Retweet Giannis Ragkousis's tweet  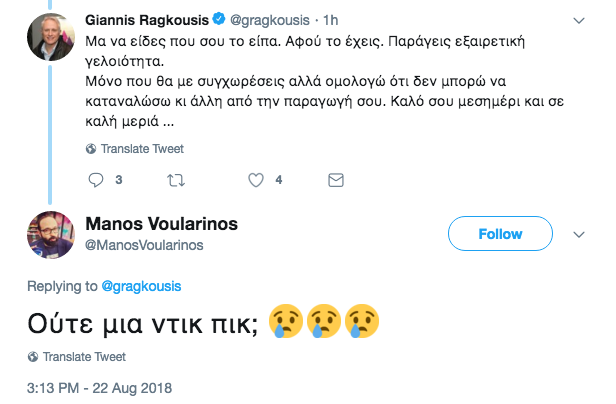point(176,180)
